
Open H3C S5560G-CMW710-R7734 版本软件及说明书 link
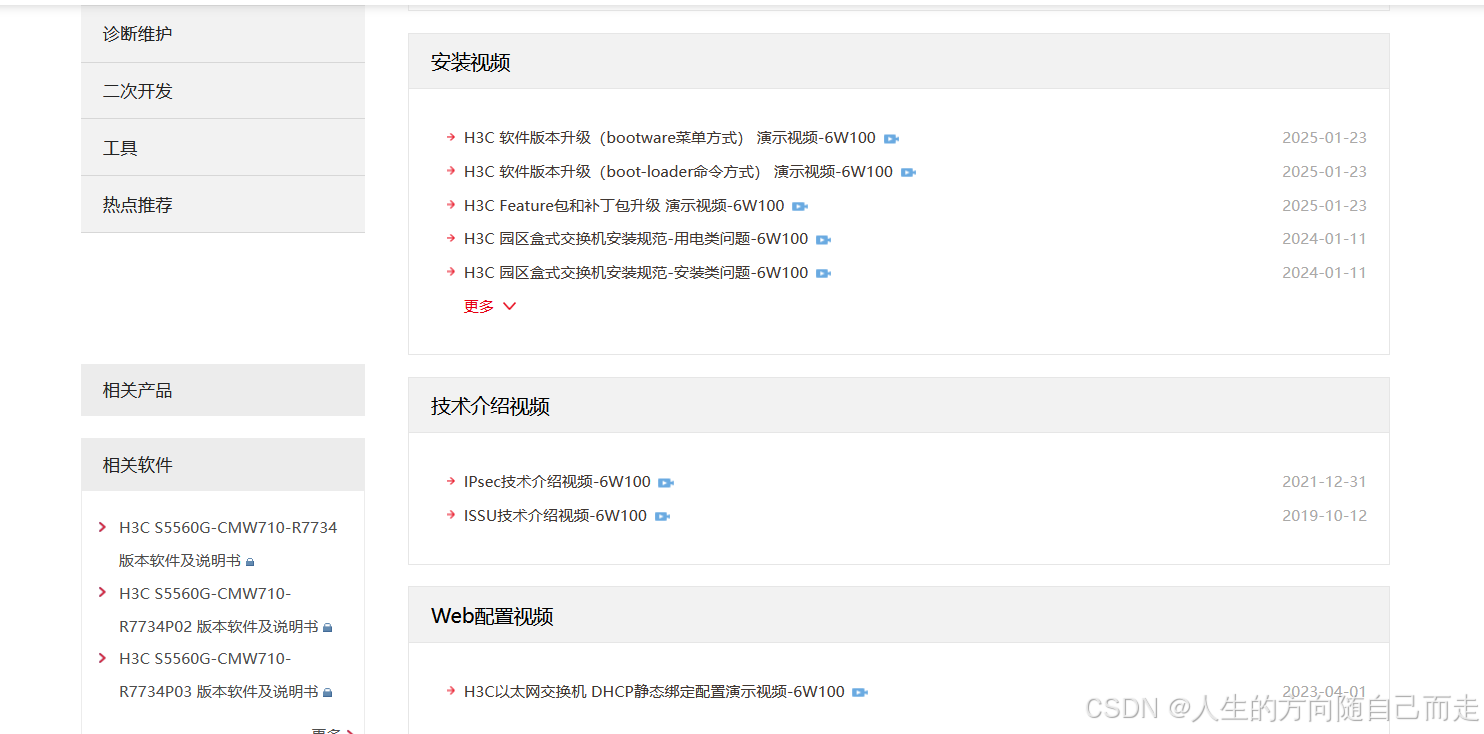228,544
